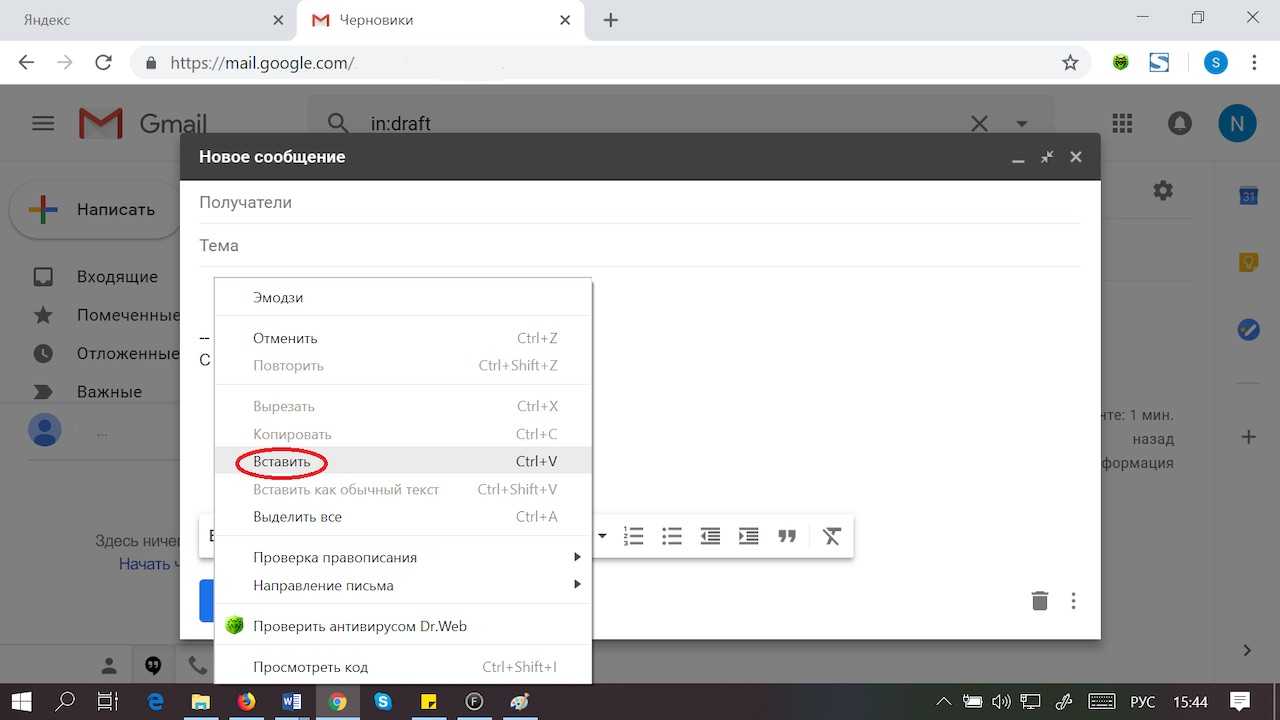
Task: Bookmark this page with the star icon
Action: click(x=1070, y=63)
